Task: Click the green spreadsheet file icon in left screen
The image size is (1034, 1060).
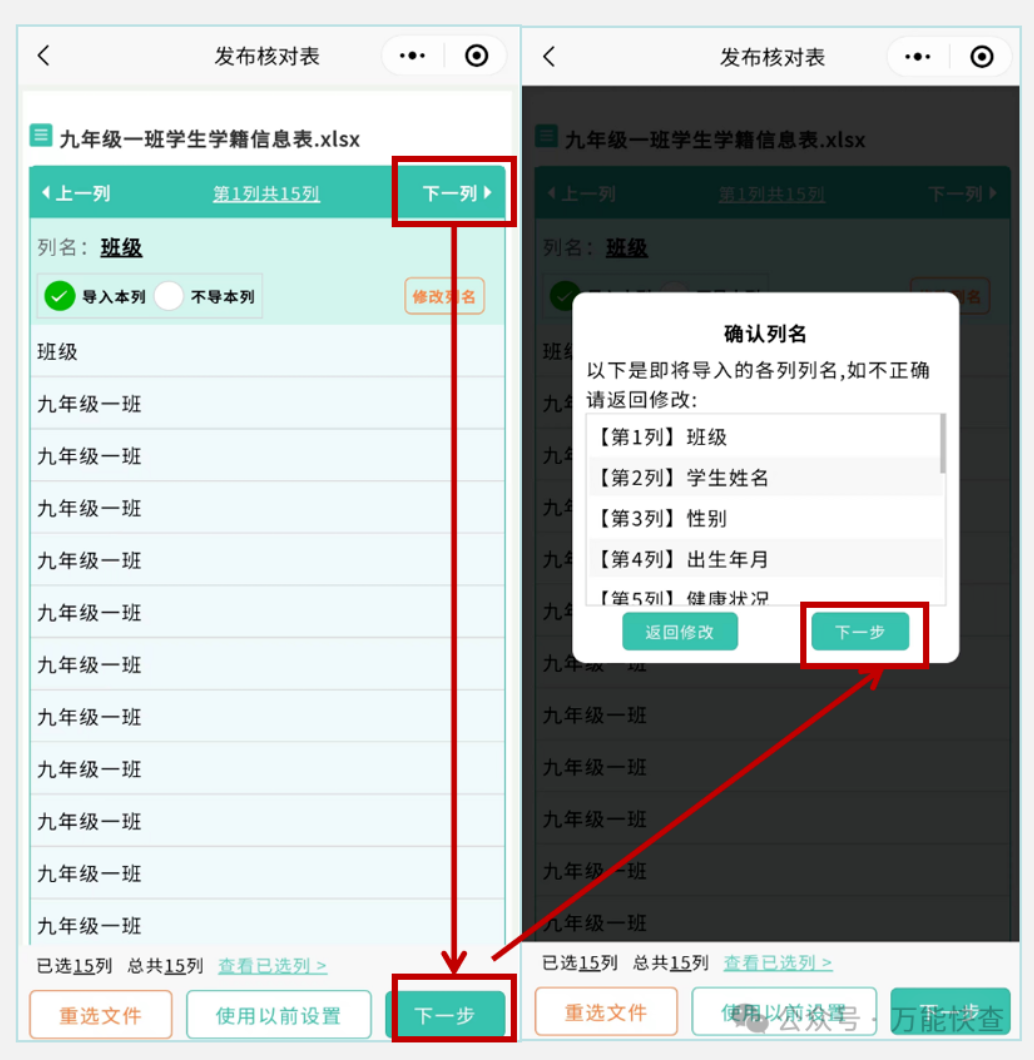Action: pyautogui.click(x=41, y=135)
